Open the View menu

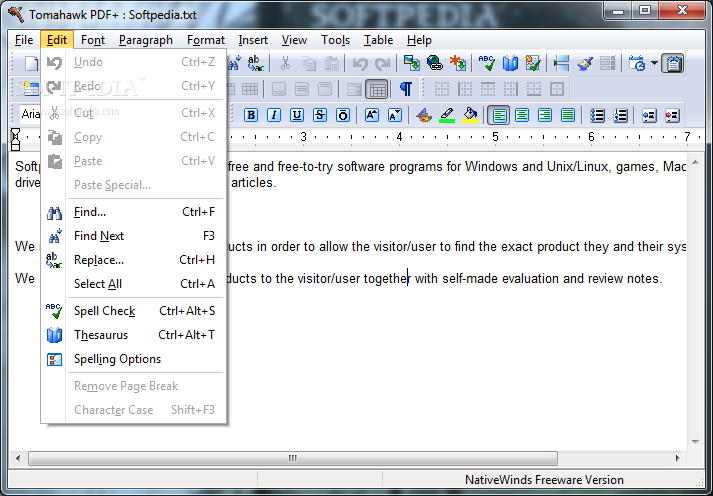pyautogui.click(x=294, y=40)
